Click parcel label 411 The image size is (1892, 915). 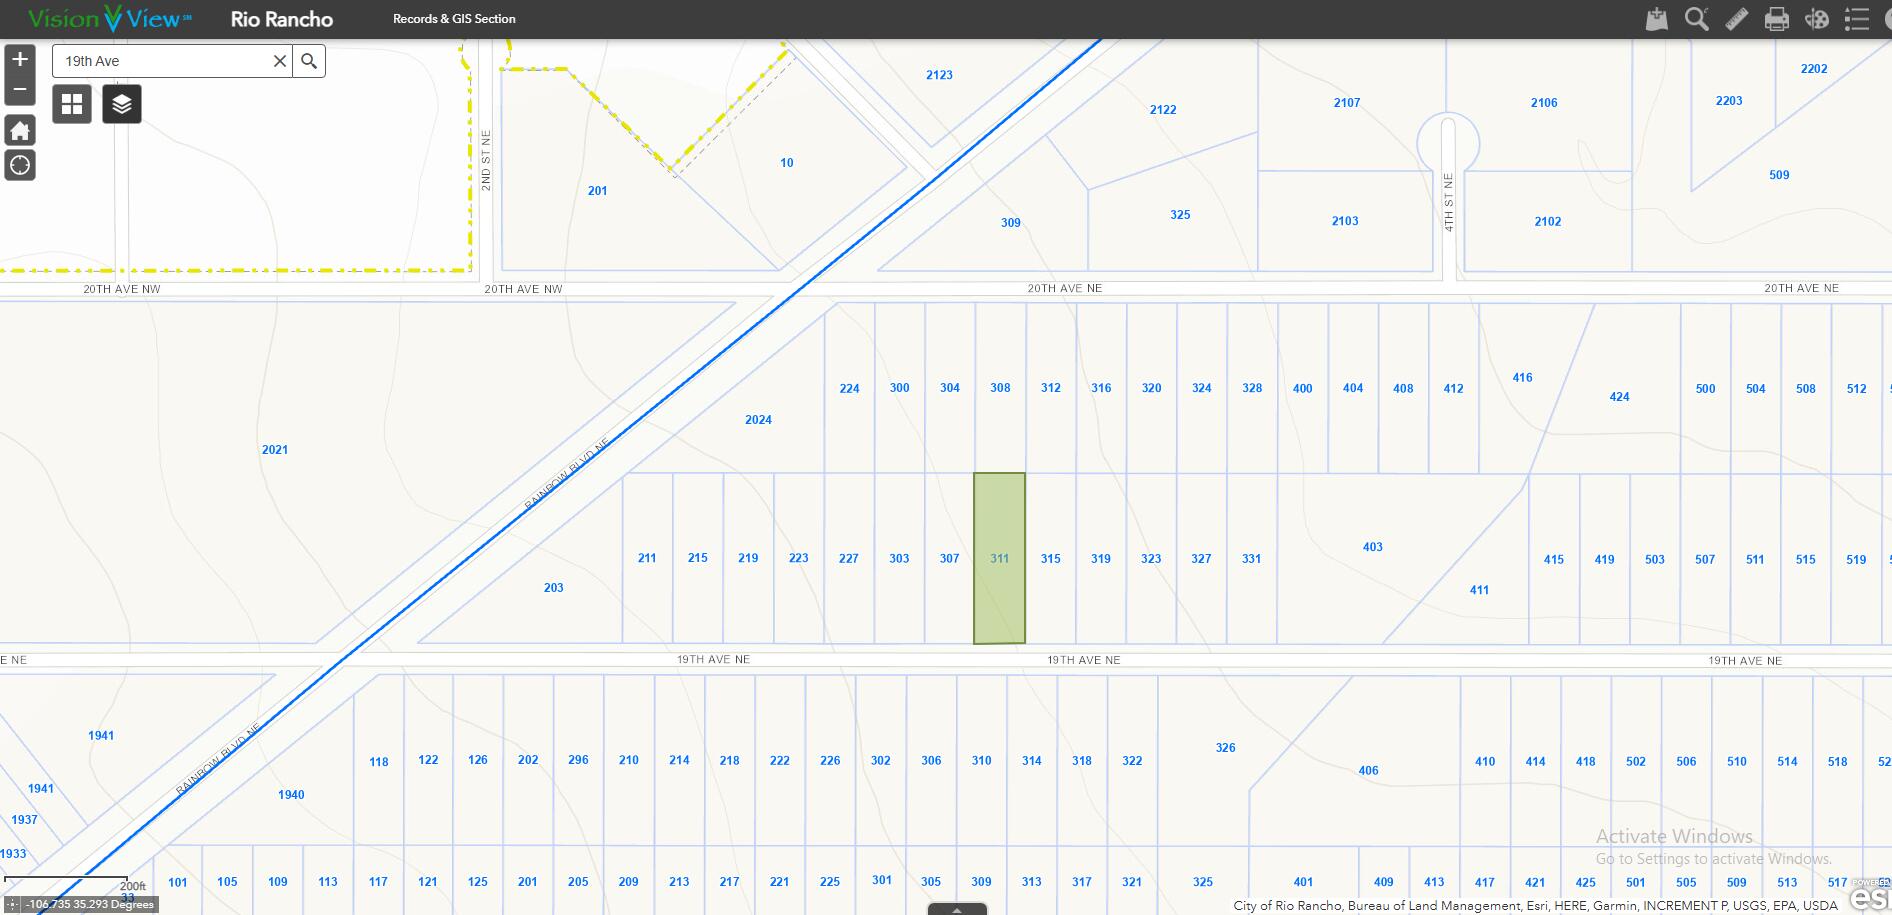1479,590
